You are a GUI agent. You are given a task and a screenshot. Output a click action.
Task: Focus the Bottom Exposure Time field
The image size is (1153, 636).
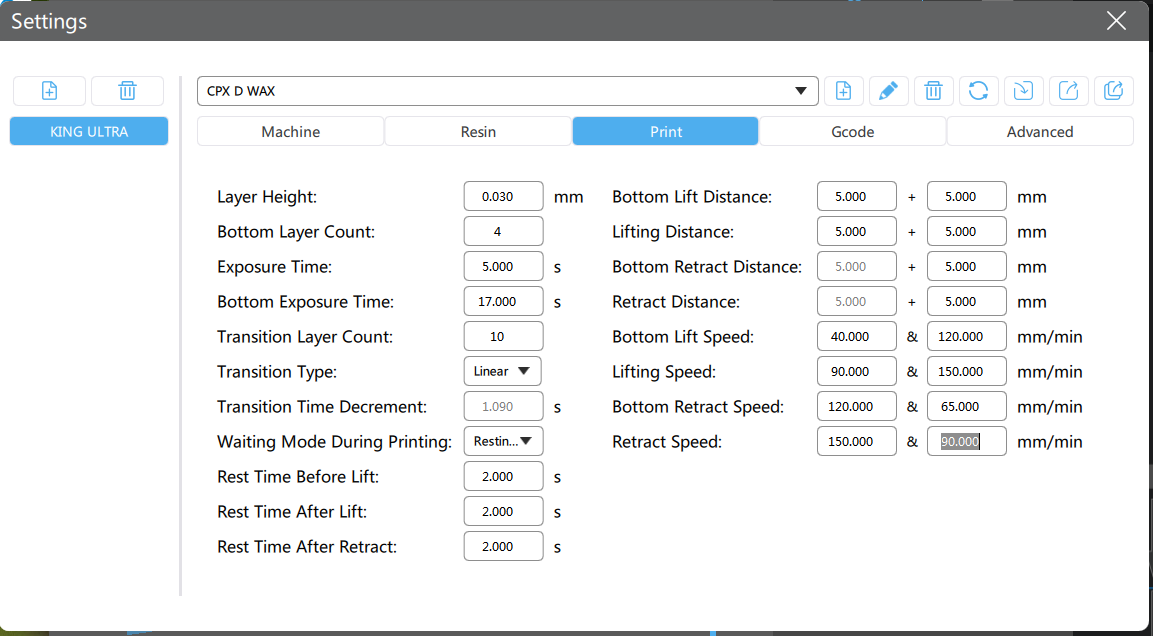pos(503,301)
